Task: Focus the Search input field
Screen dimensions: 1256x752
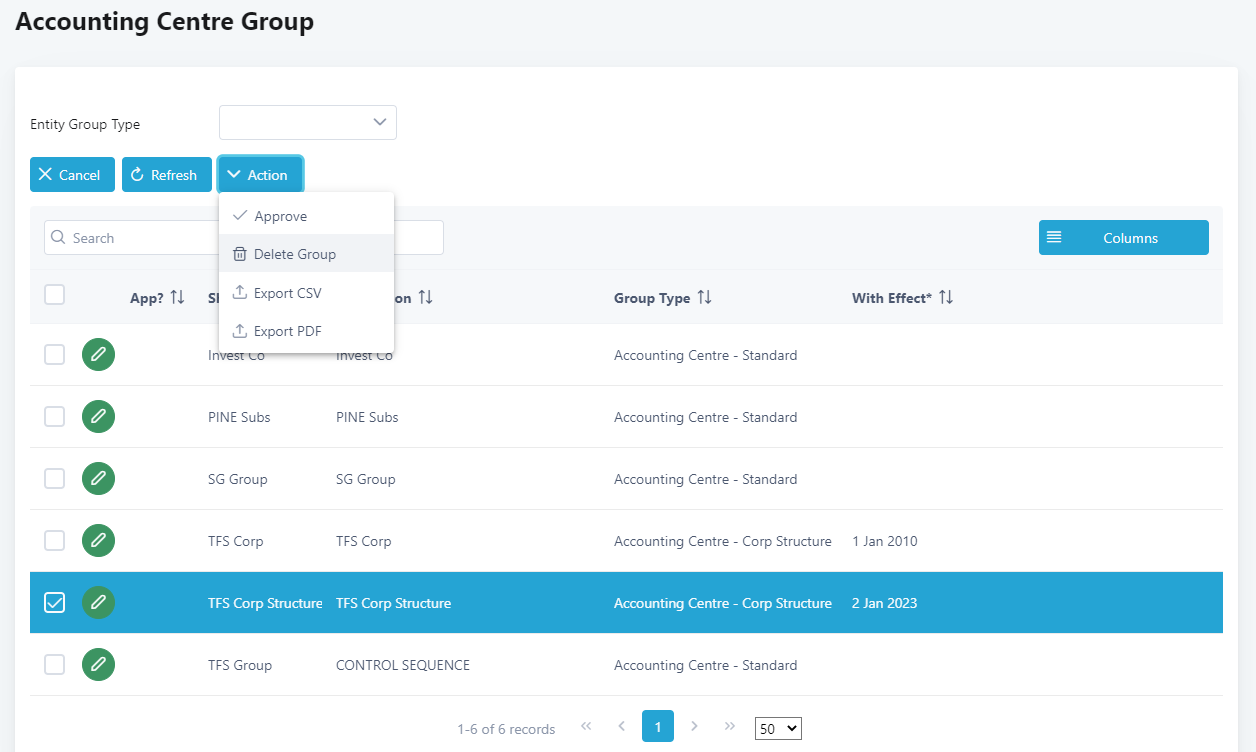Action: tap(130, 238)
